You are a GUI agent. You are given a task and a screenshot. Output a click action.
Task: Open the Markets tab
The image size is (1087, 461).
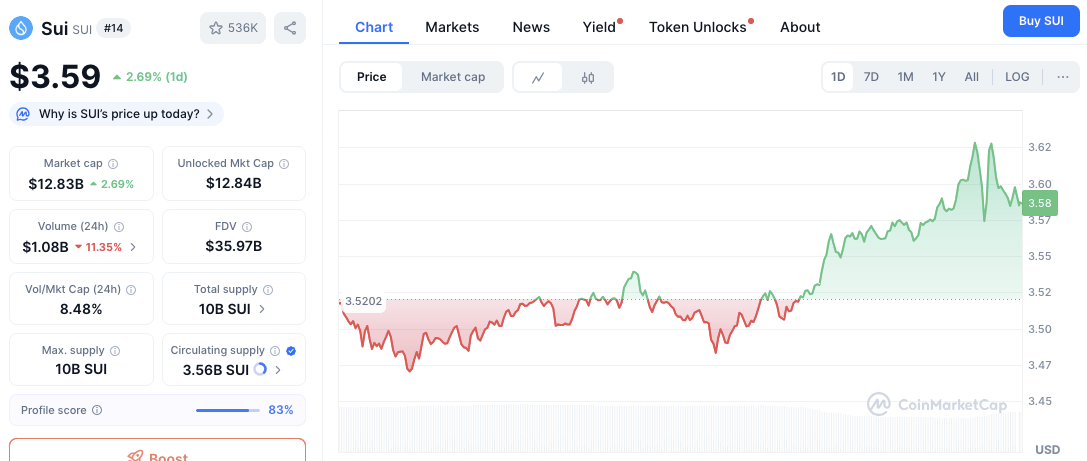452,27
